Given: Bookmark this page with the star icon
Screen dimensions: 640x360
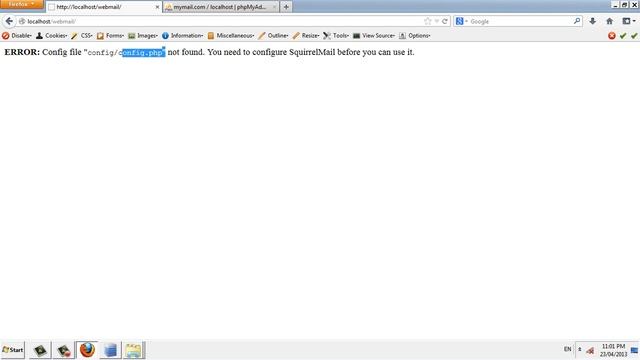Looking at the screenshot, I should (x=427, y=21).
